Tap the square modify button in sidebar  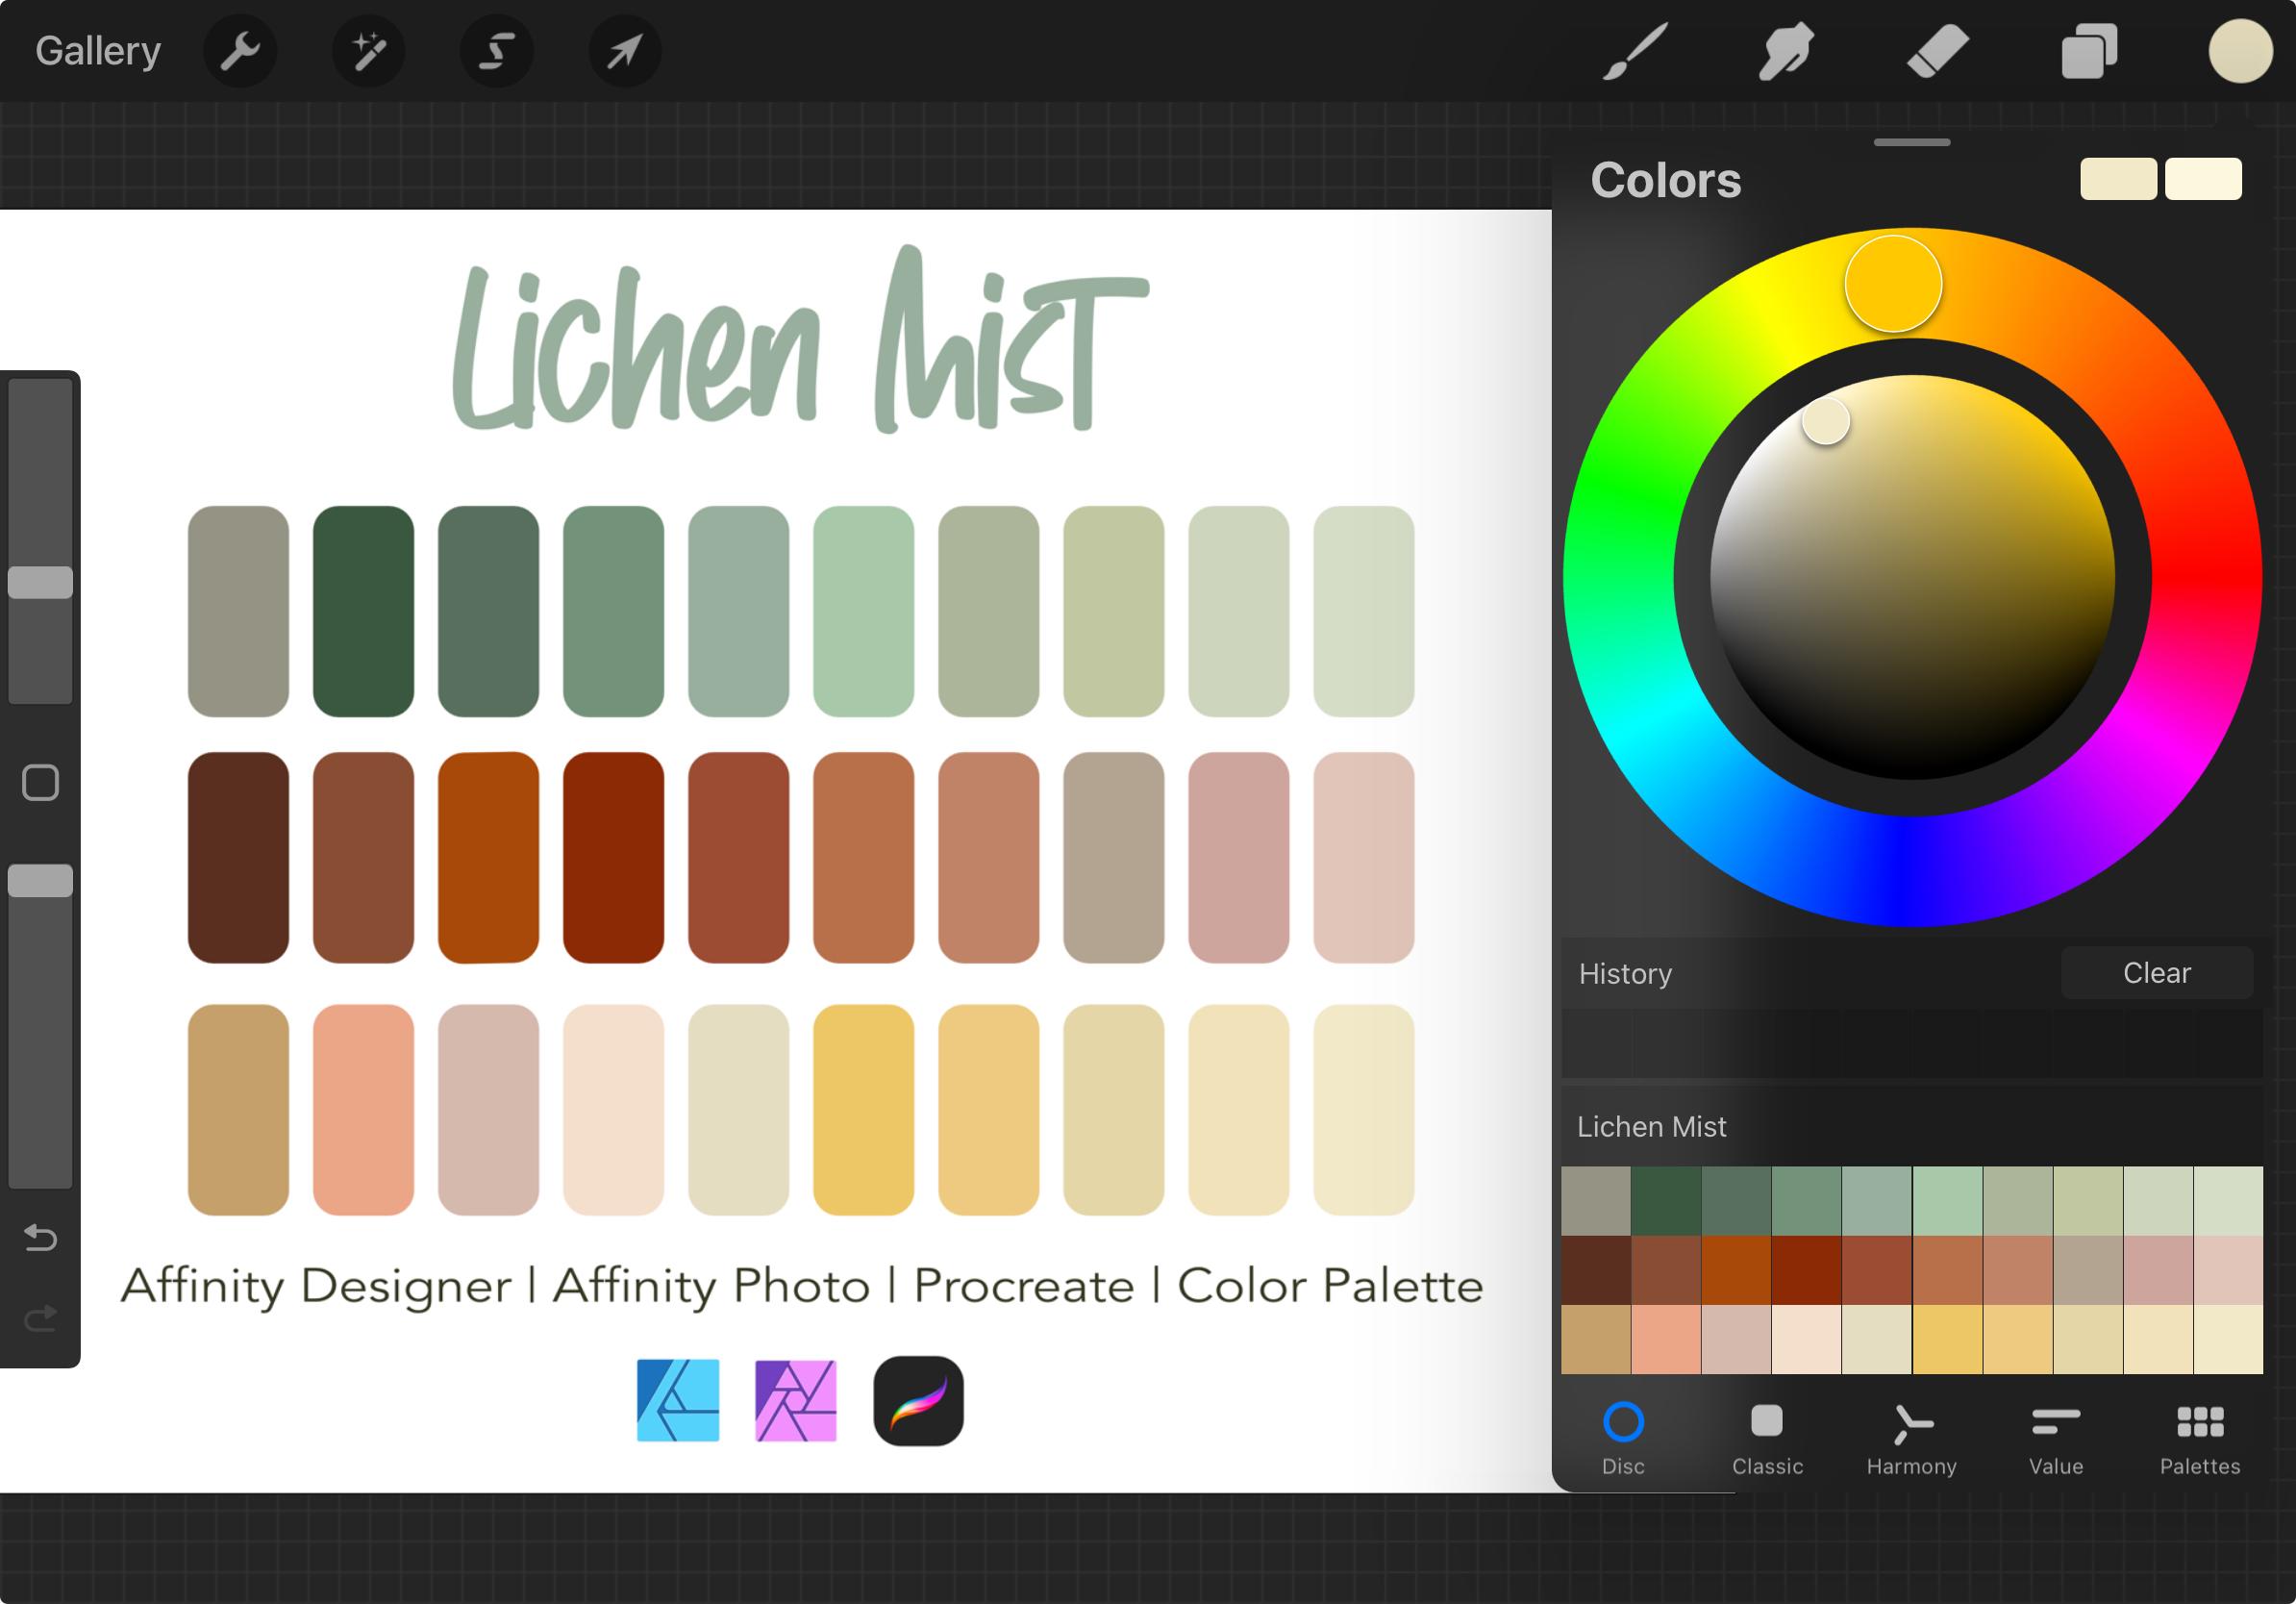click(x=40, y=783)
